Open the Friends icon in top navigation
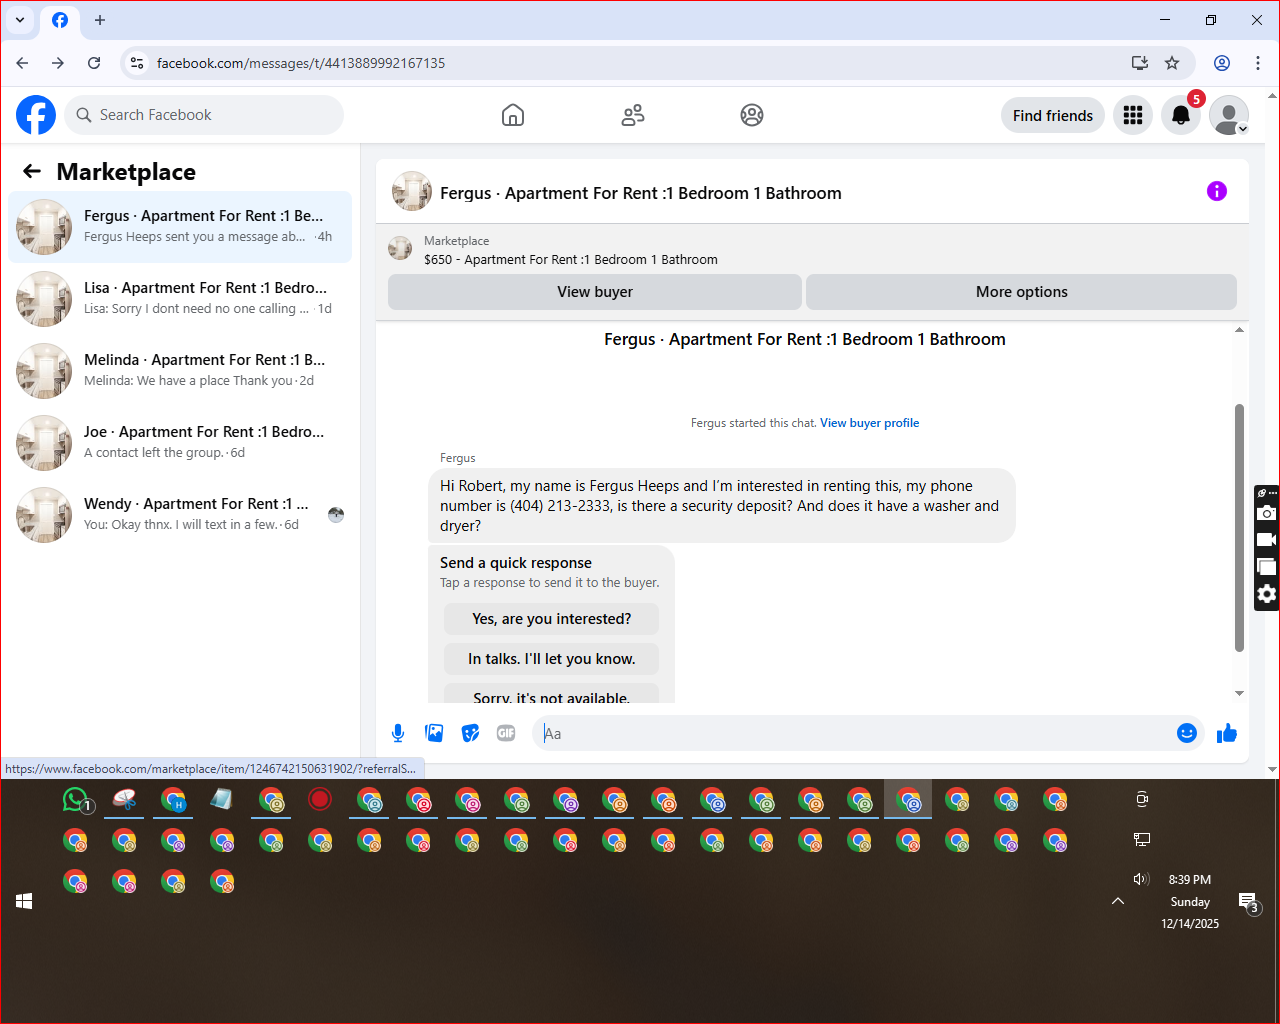The image size is (1280, 1024). point(633,115)
